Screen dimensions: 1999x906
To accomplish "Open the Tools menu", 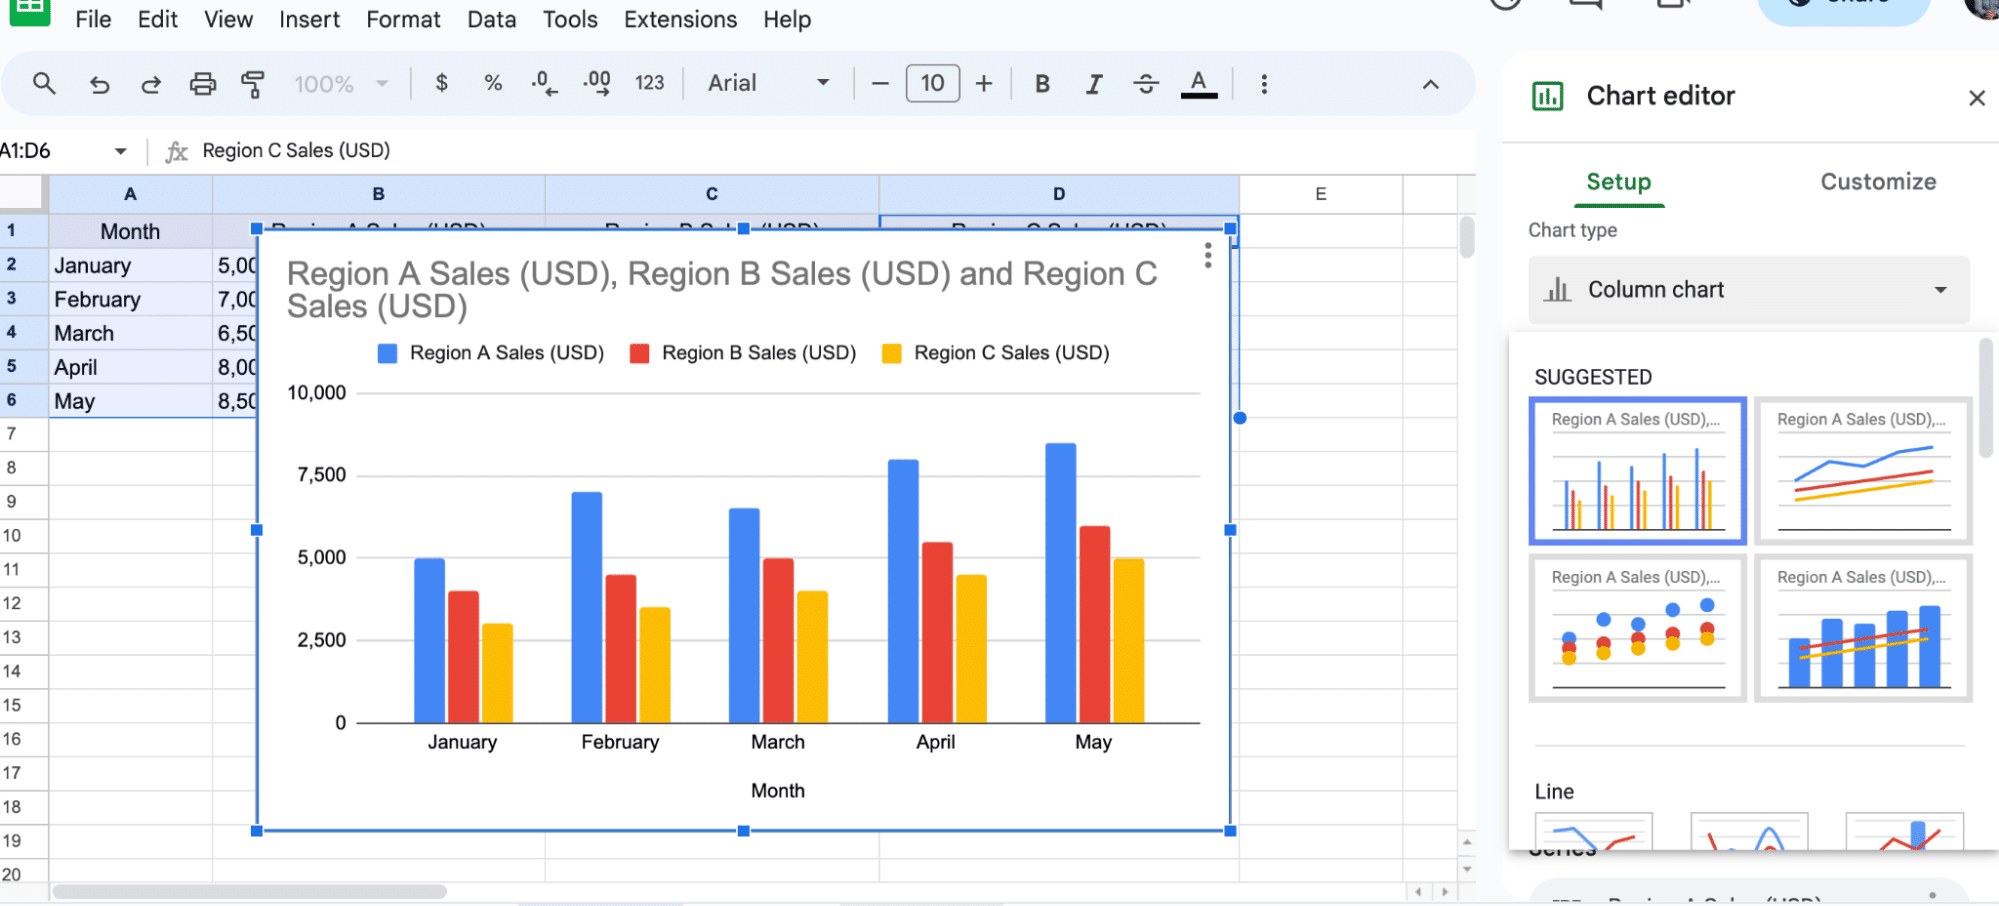I will coord(570,19).
